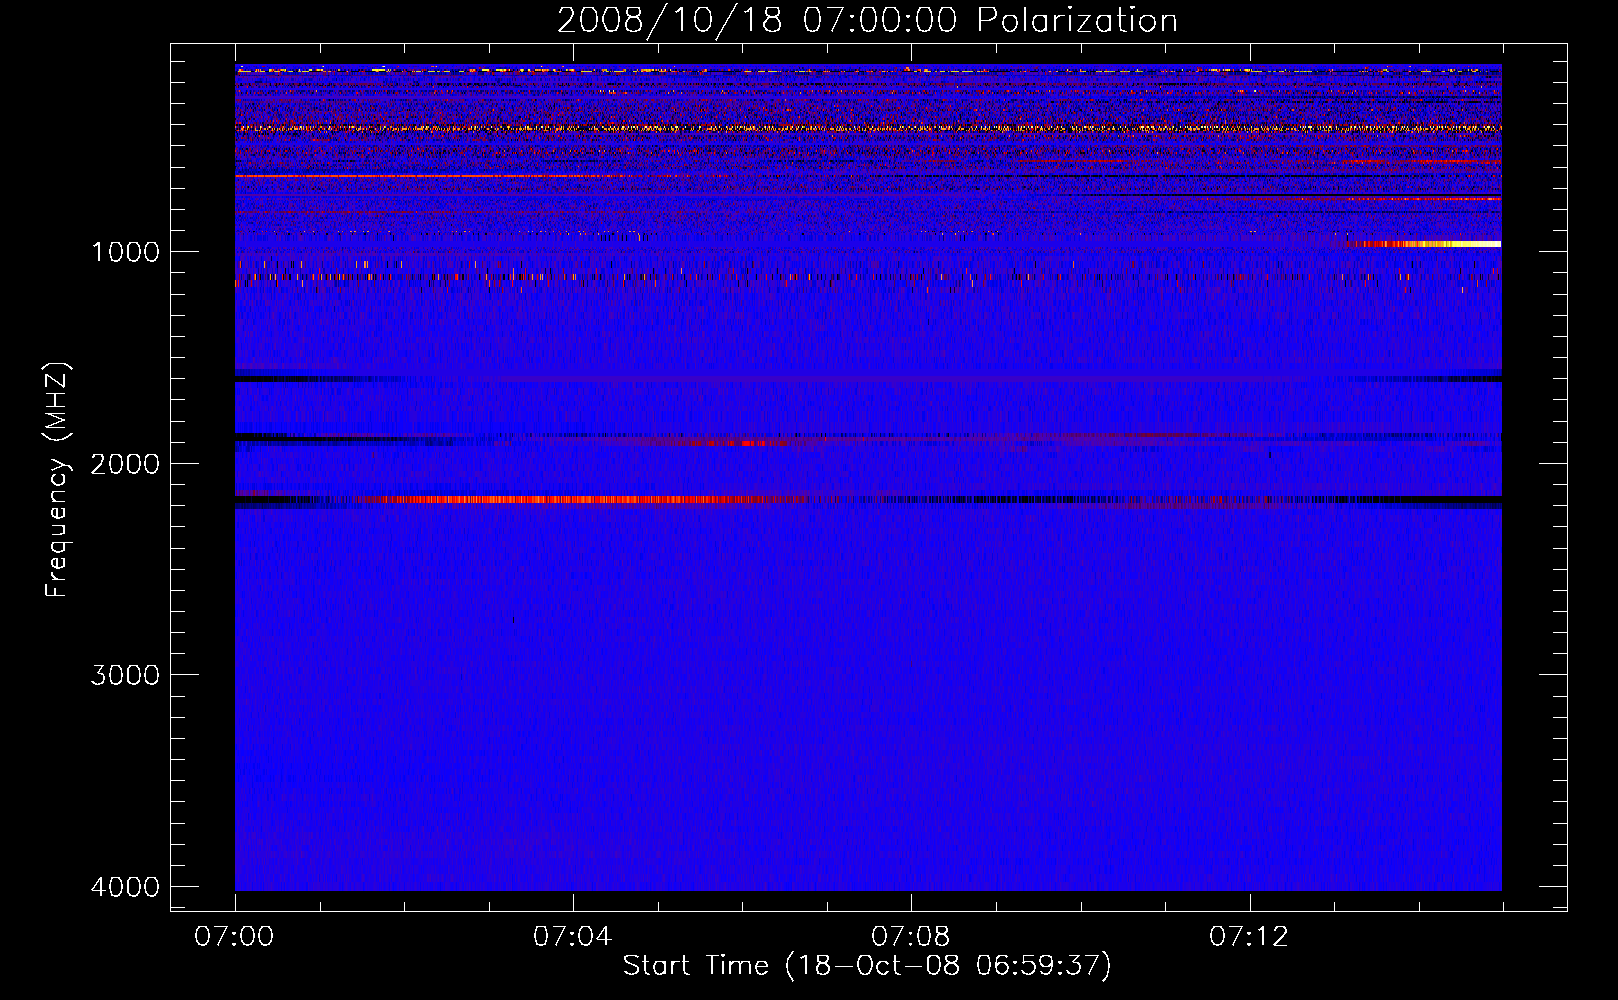Click the 07:04 time tick label

(x=572, y=937)
